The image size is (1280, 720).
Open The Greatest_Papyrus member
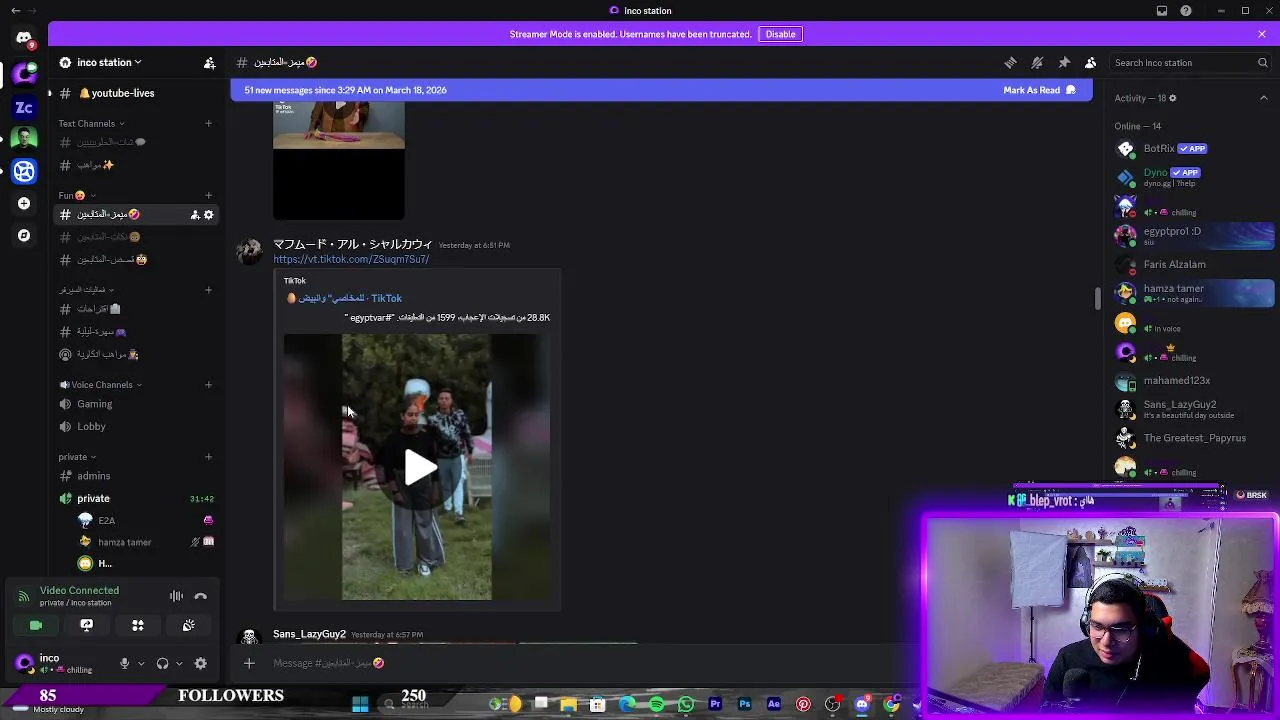pyautogui.click(x=1194, y=438)
